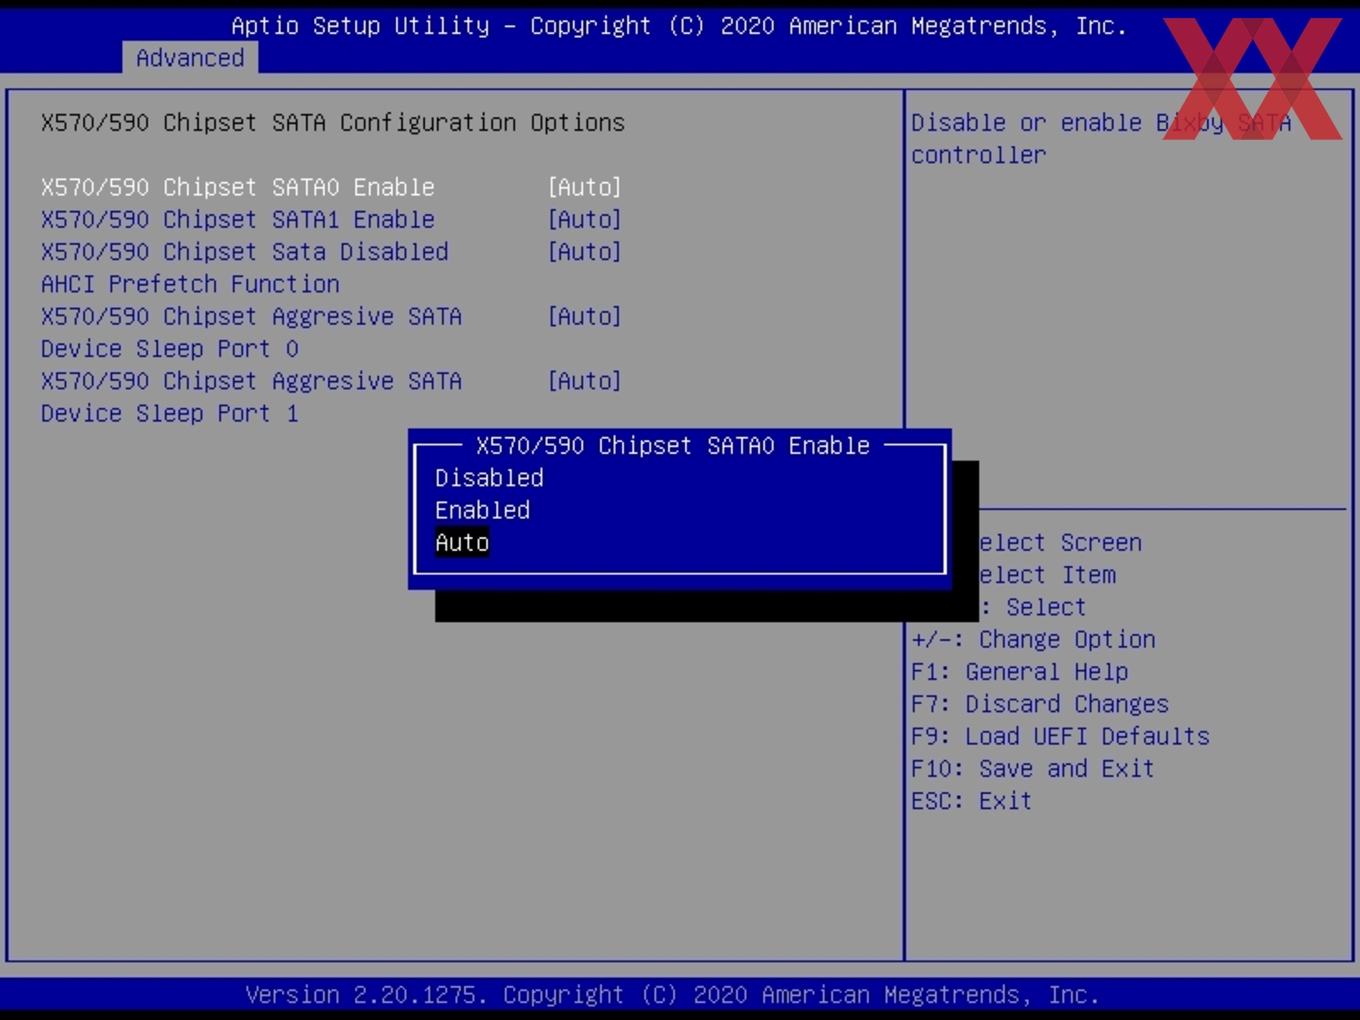Select Enabled in the SATA0 Enable popup

[x=482, y=510]
